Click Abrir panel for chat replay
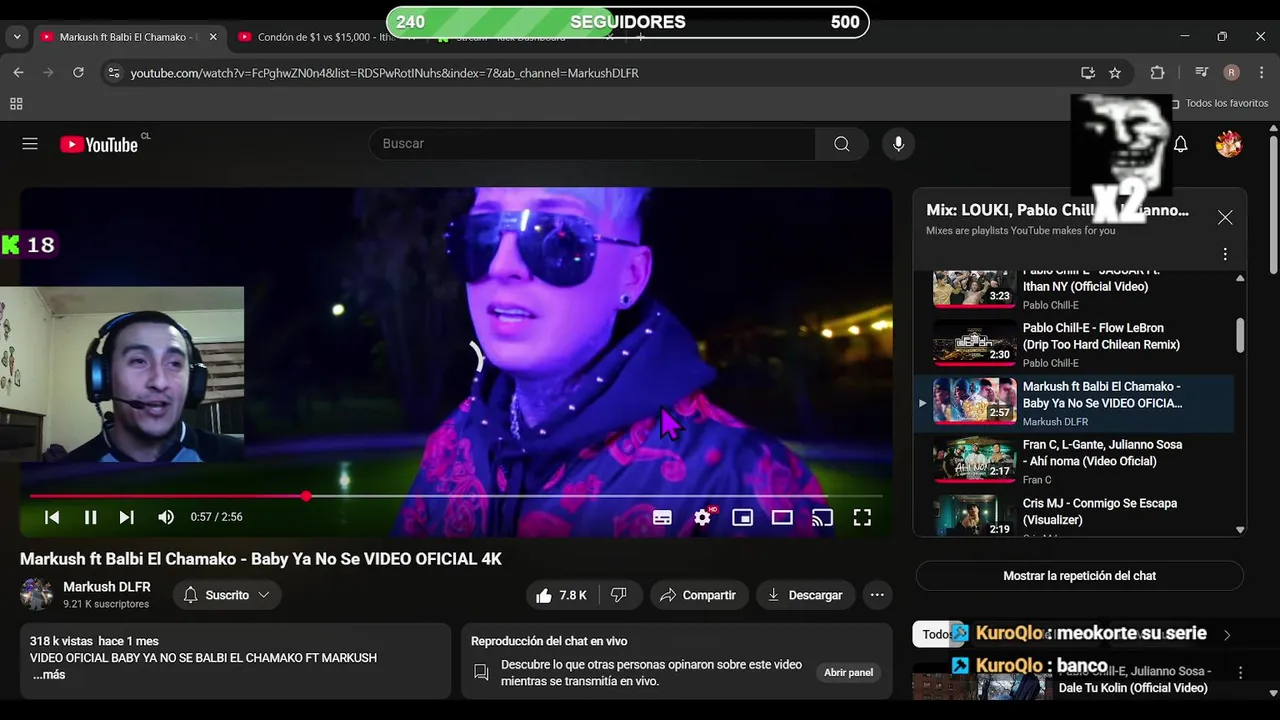This screenshot has width=1280, height=720. point(848,673)
